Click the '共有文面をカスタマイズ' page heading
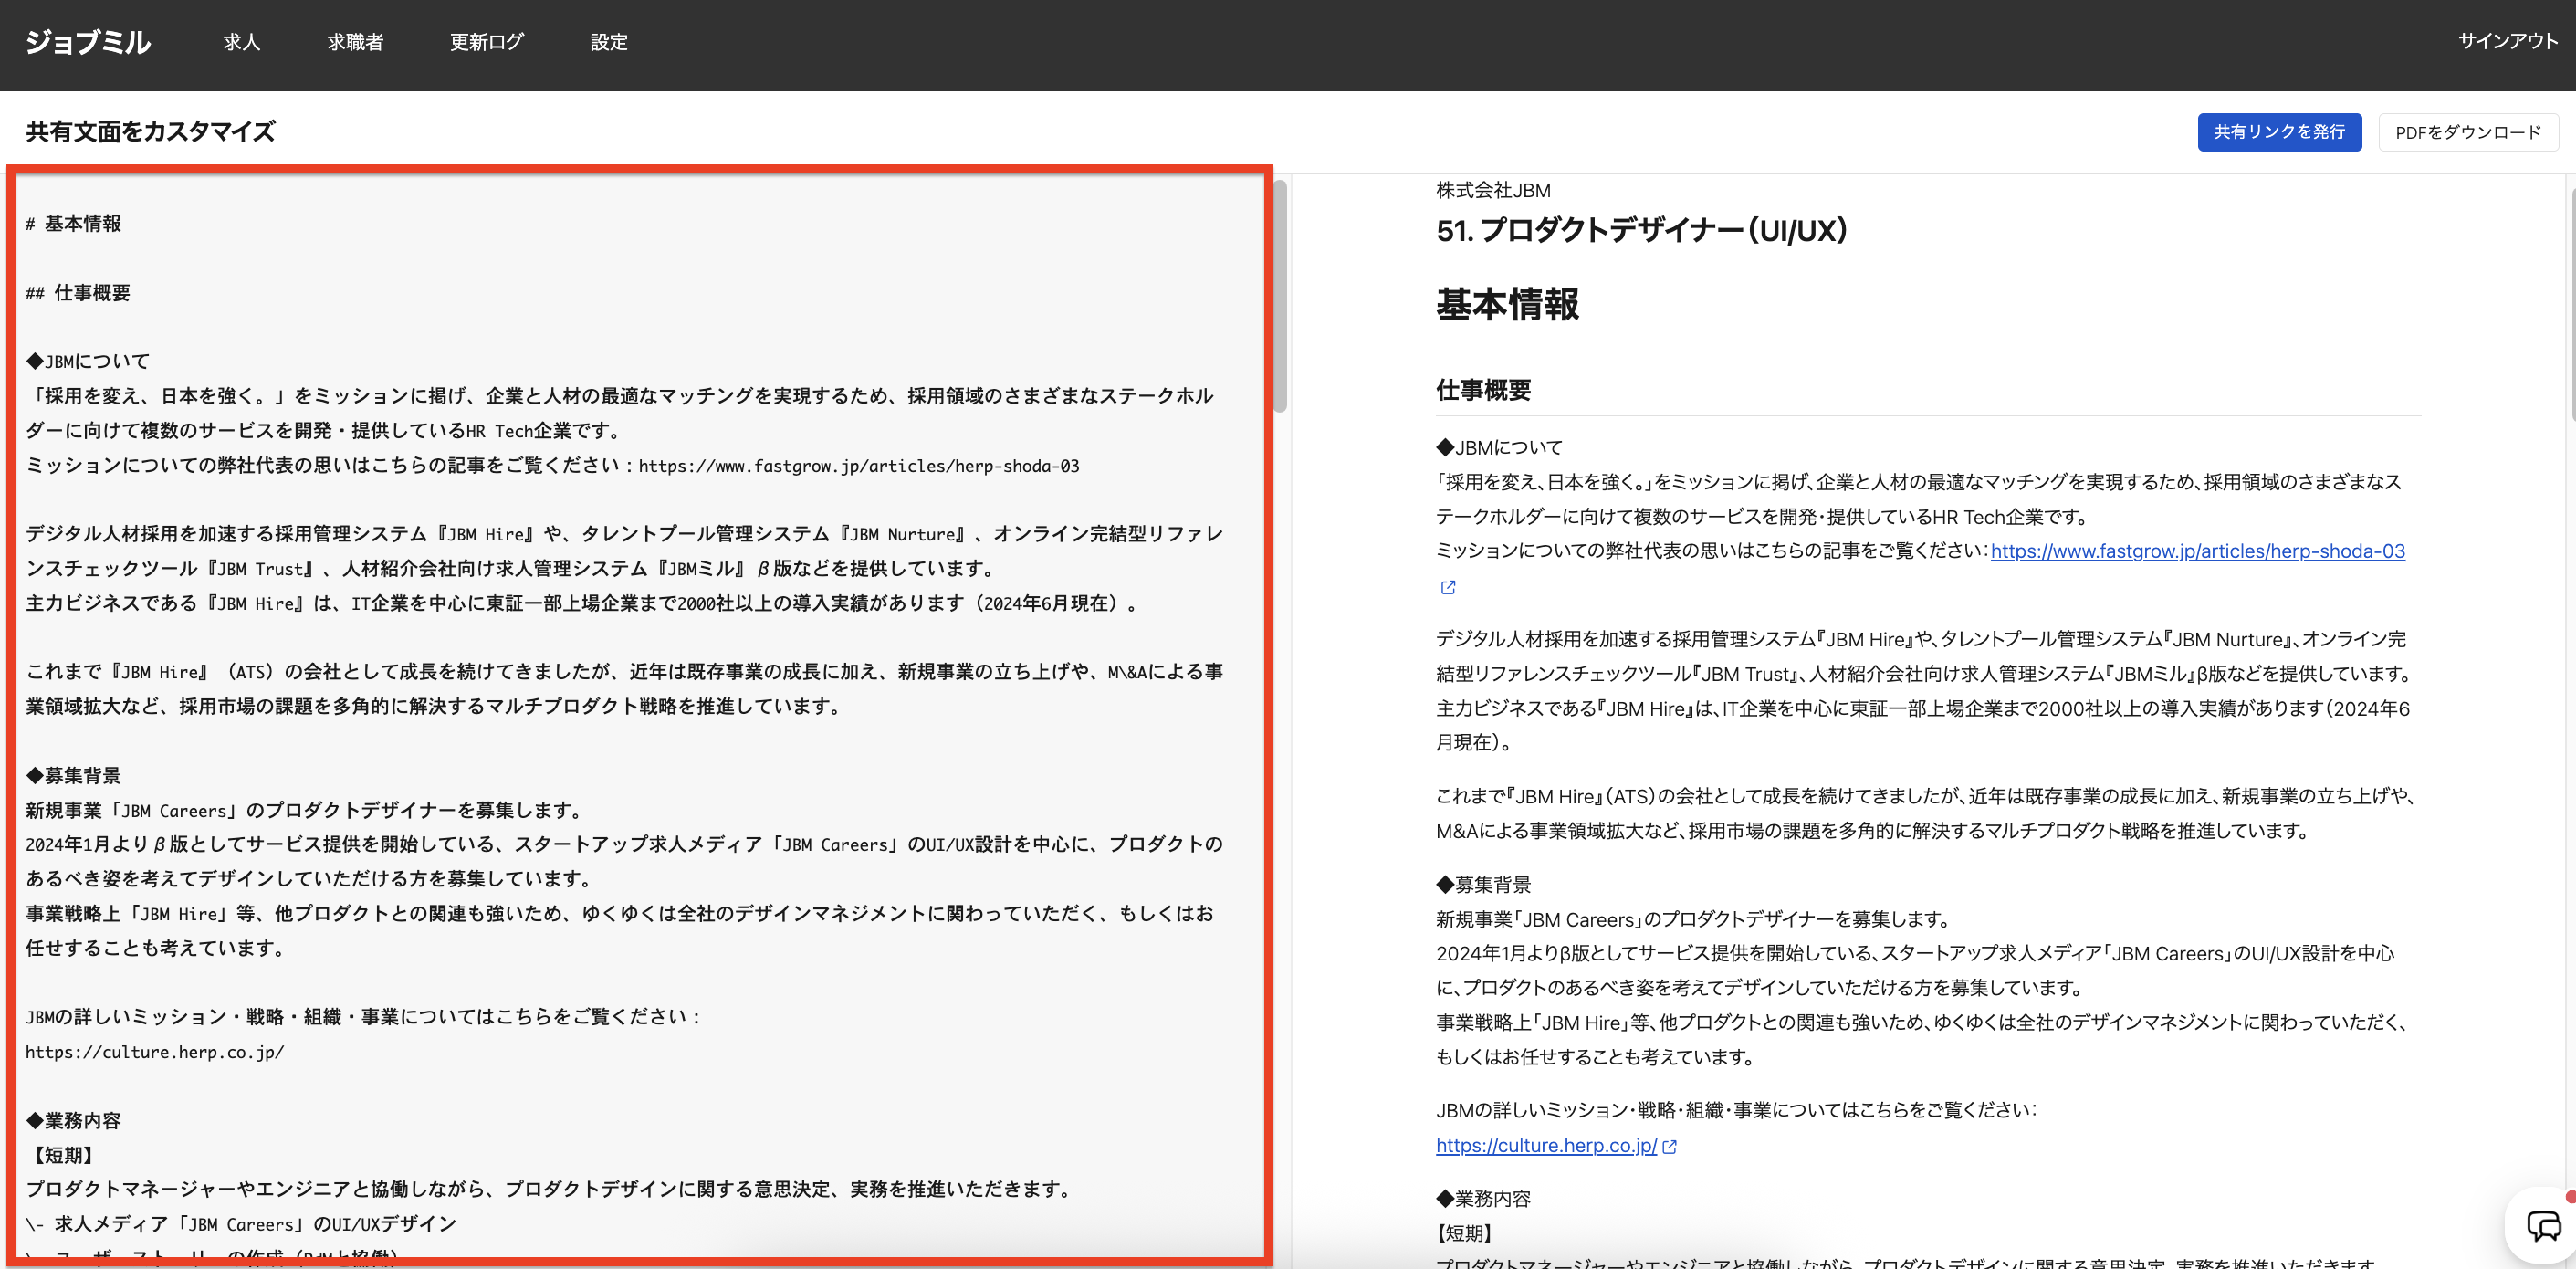 [x=150, y=132]
